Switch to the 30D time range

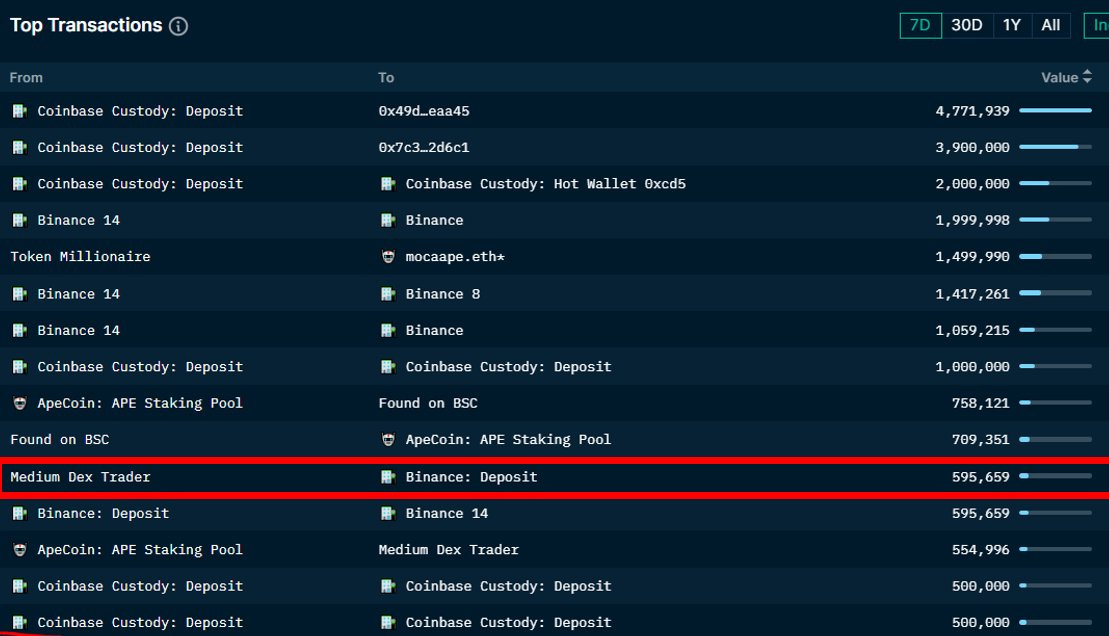[x=966, y=25]
